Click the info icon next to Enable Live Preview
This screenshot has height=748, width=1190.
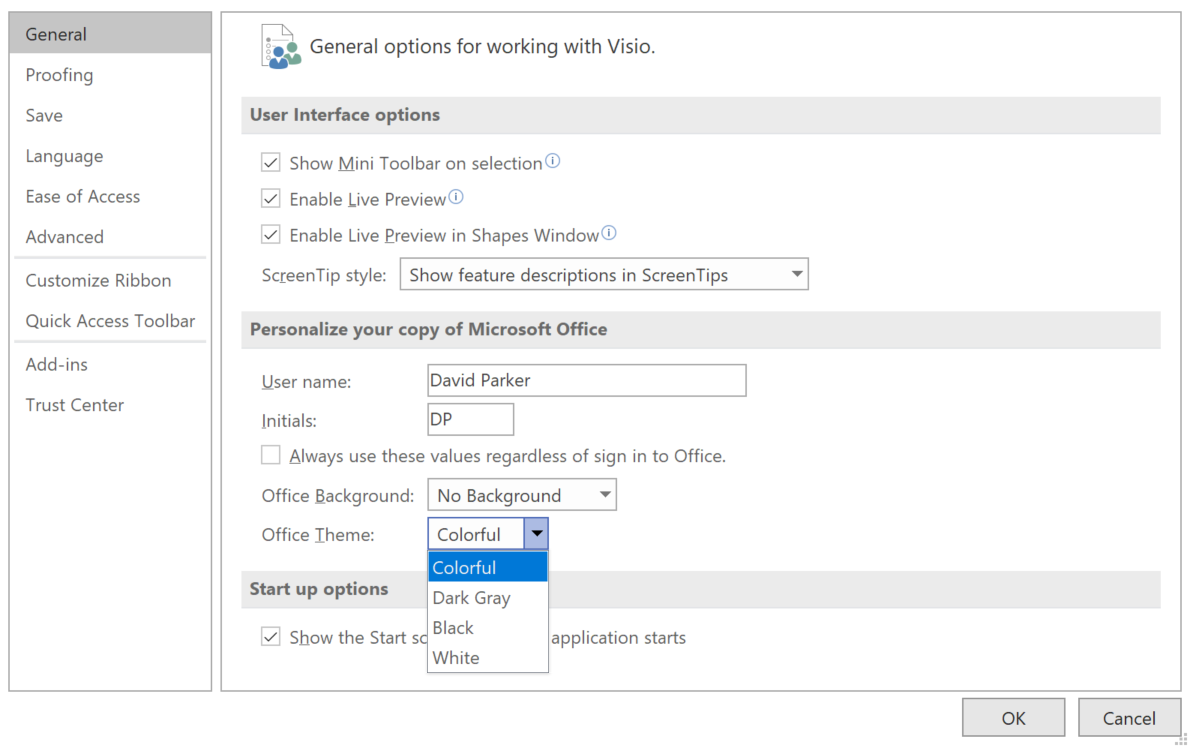click(456, 197)
